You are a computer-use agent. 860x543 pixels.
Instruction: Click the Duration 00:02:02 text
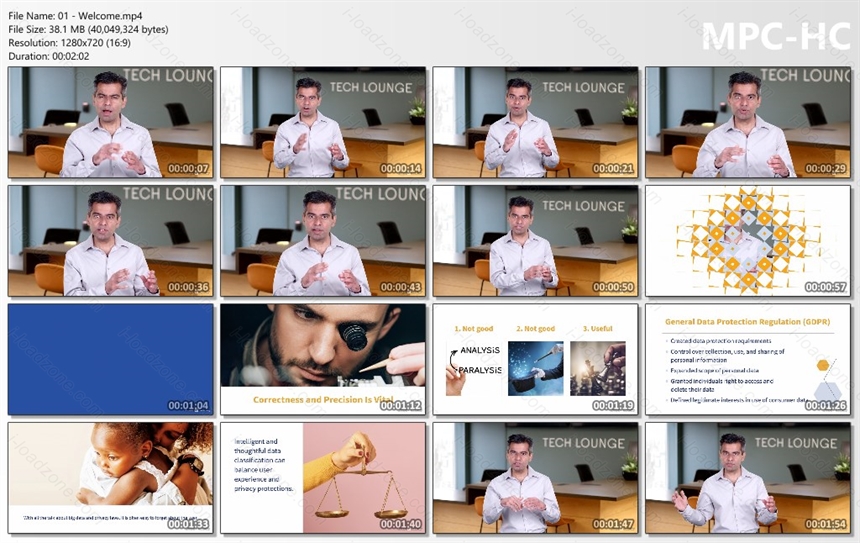tap(49, 56)
